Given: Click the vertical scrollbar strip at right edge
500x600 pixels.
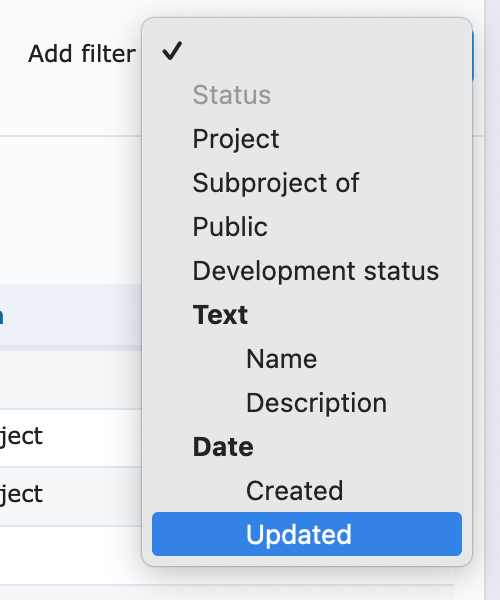Looking at the screenshot, I should [492, 300].
